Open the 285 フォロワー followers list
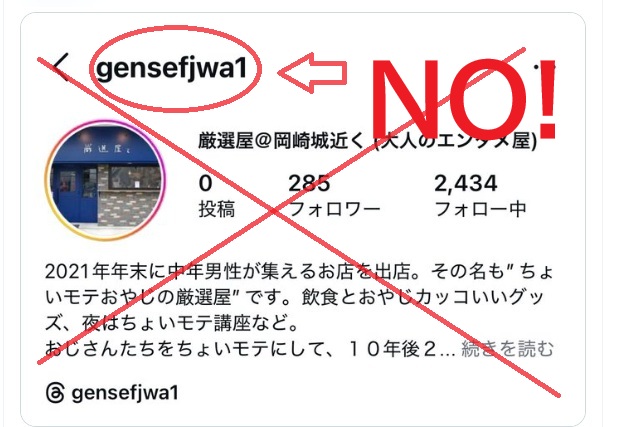623x427 pixels. (x=334, y=195)
